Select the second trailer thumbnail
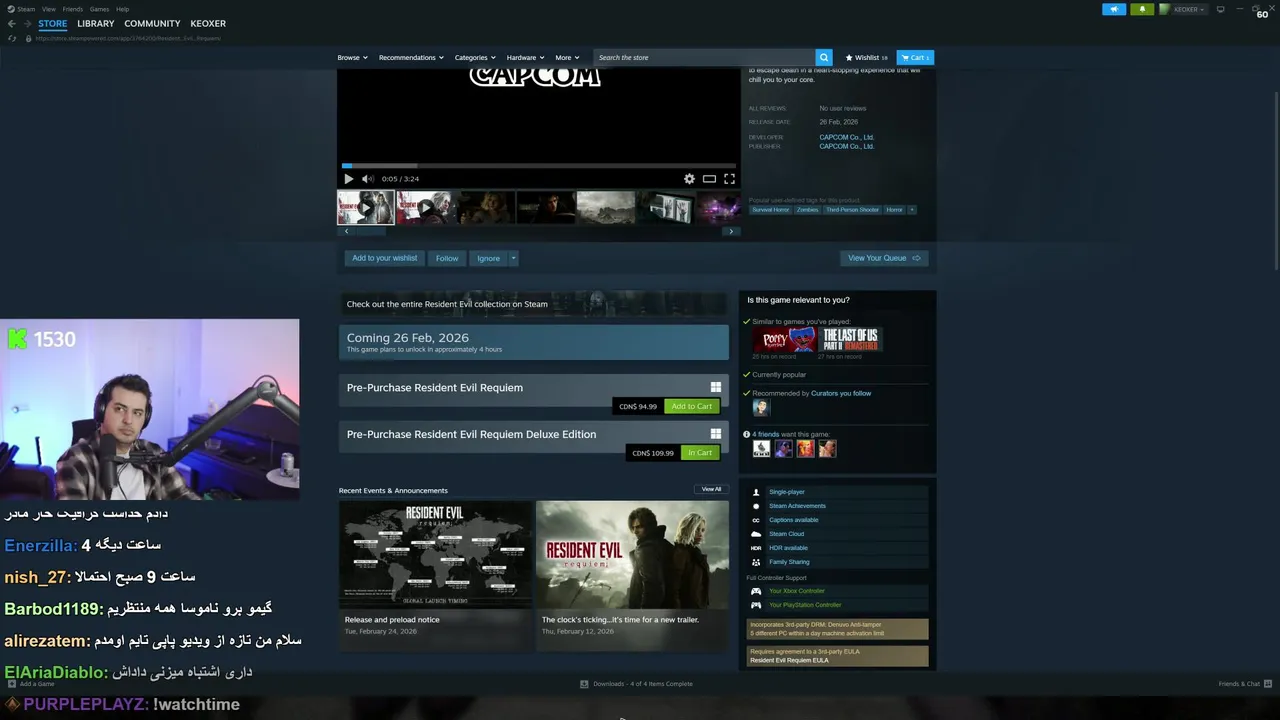 tap(426, 207)
